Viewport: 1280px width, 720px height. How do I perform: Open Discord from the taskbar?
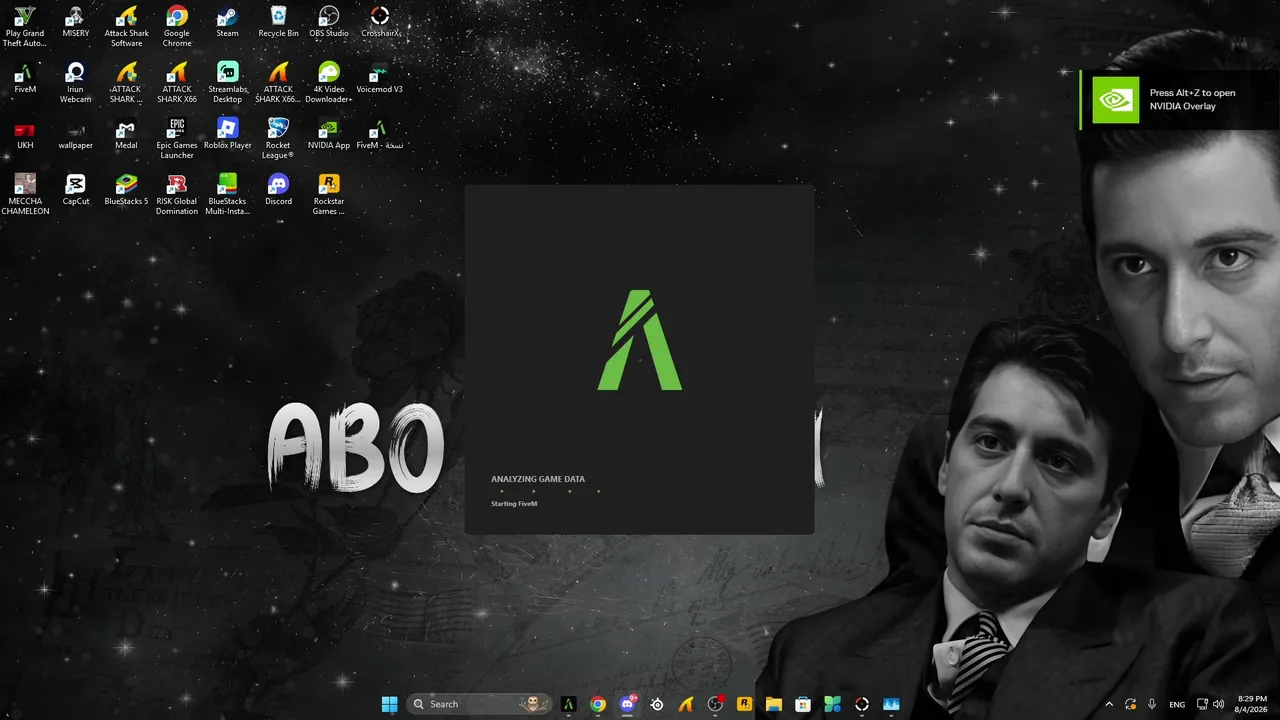click(x=628, y=704)
